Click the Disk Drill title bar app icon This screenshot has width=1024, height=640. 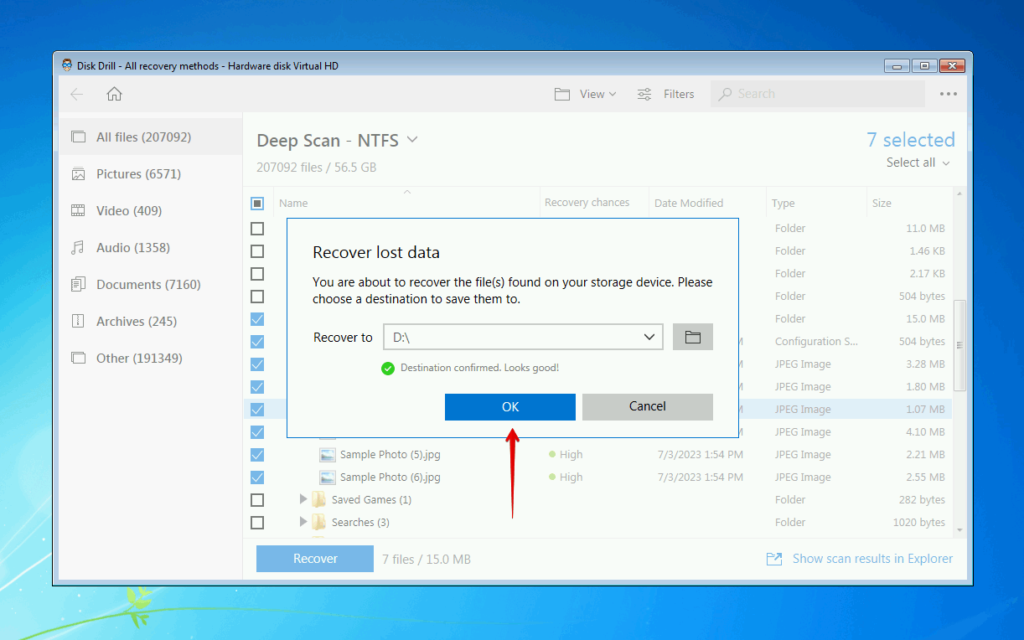point(67,65)
